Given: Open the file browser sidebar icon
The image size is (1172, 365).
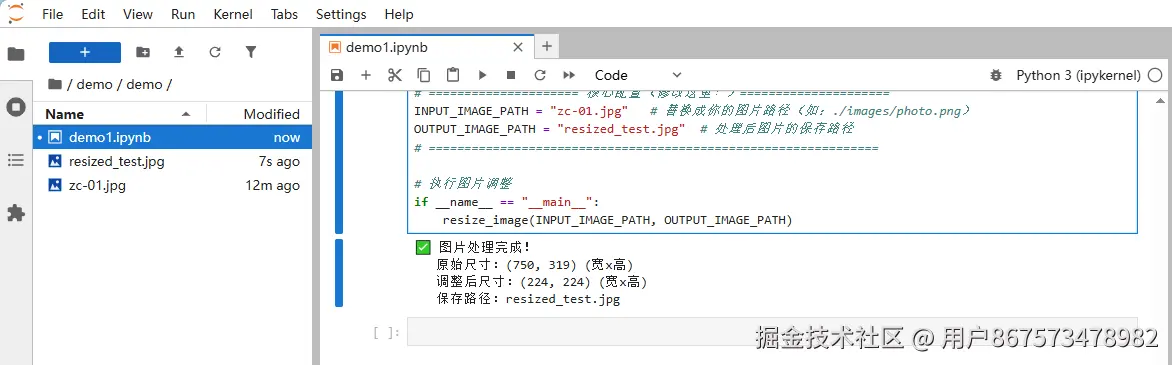Looking at the screenshot, I should click(x=16, y=54).
